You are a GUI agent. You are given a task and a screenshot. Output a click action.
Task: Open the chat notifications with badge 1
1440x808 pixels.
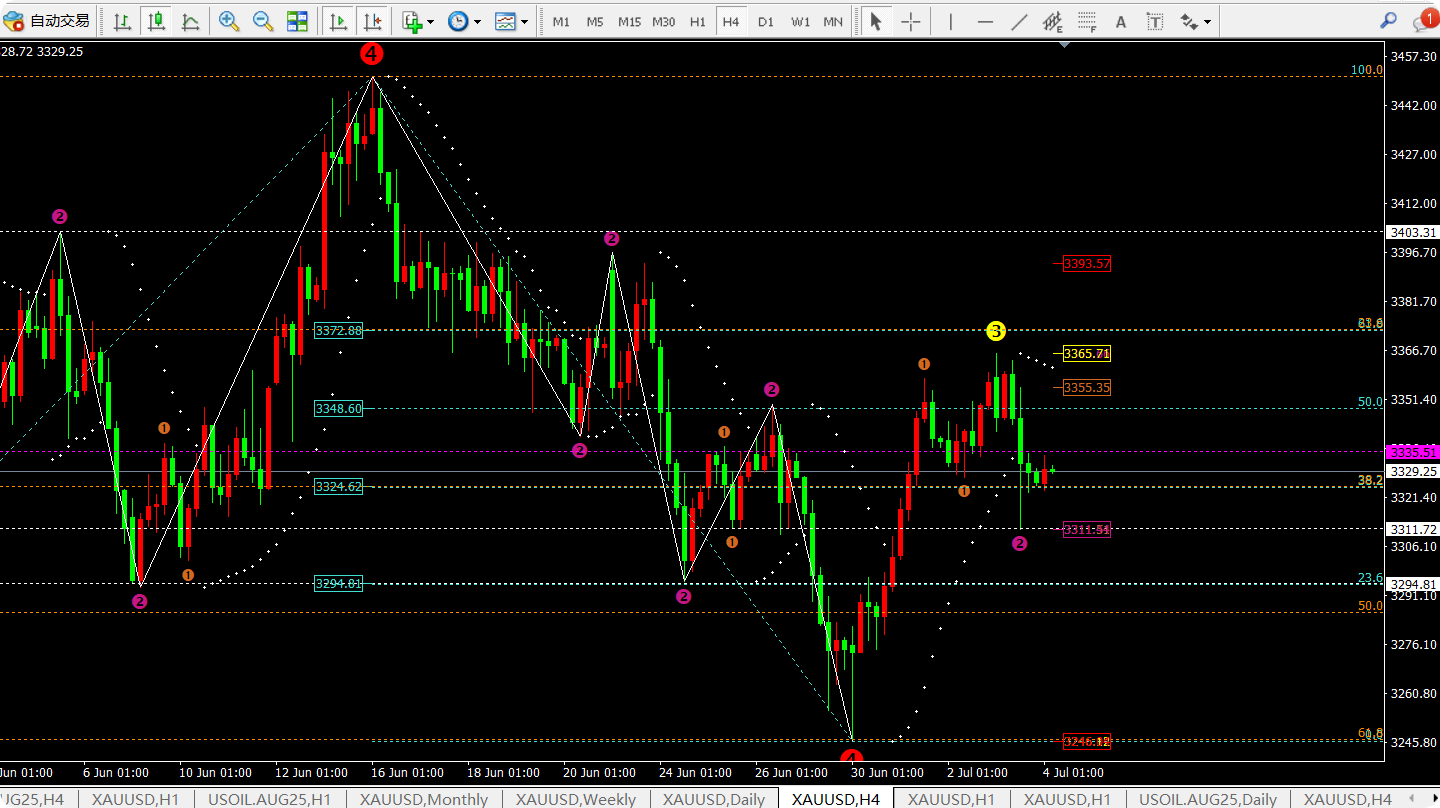(x=1424, y=20)
